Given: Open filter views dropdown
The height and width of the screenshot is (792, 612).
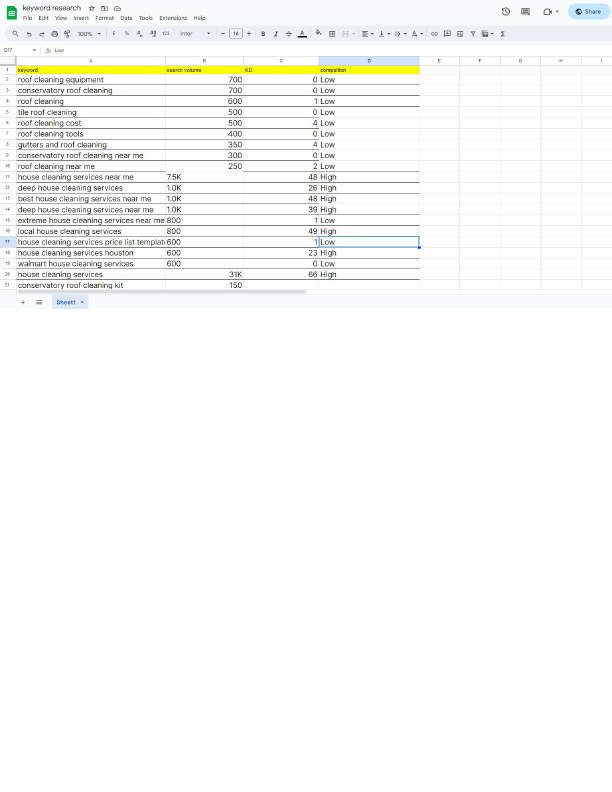Looking at the screenshot, I should tap(487, 34).
